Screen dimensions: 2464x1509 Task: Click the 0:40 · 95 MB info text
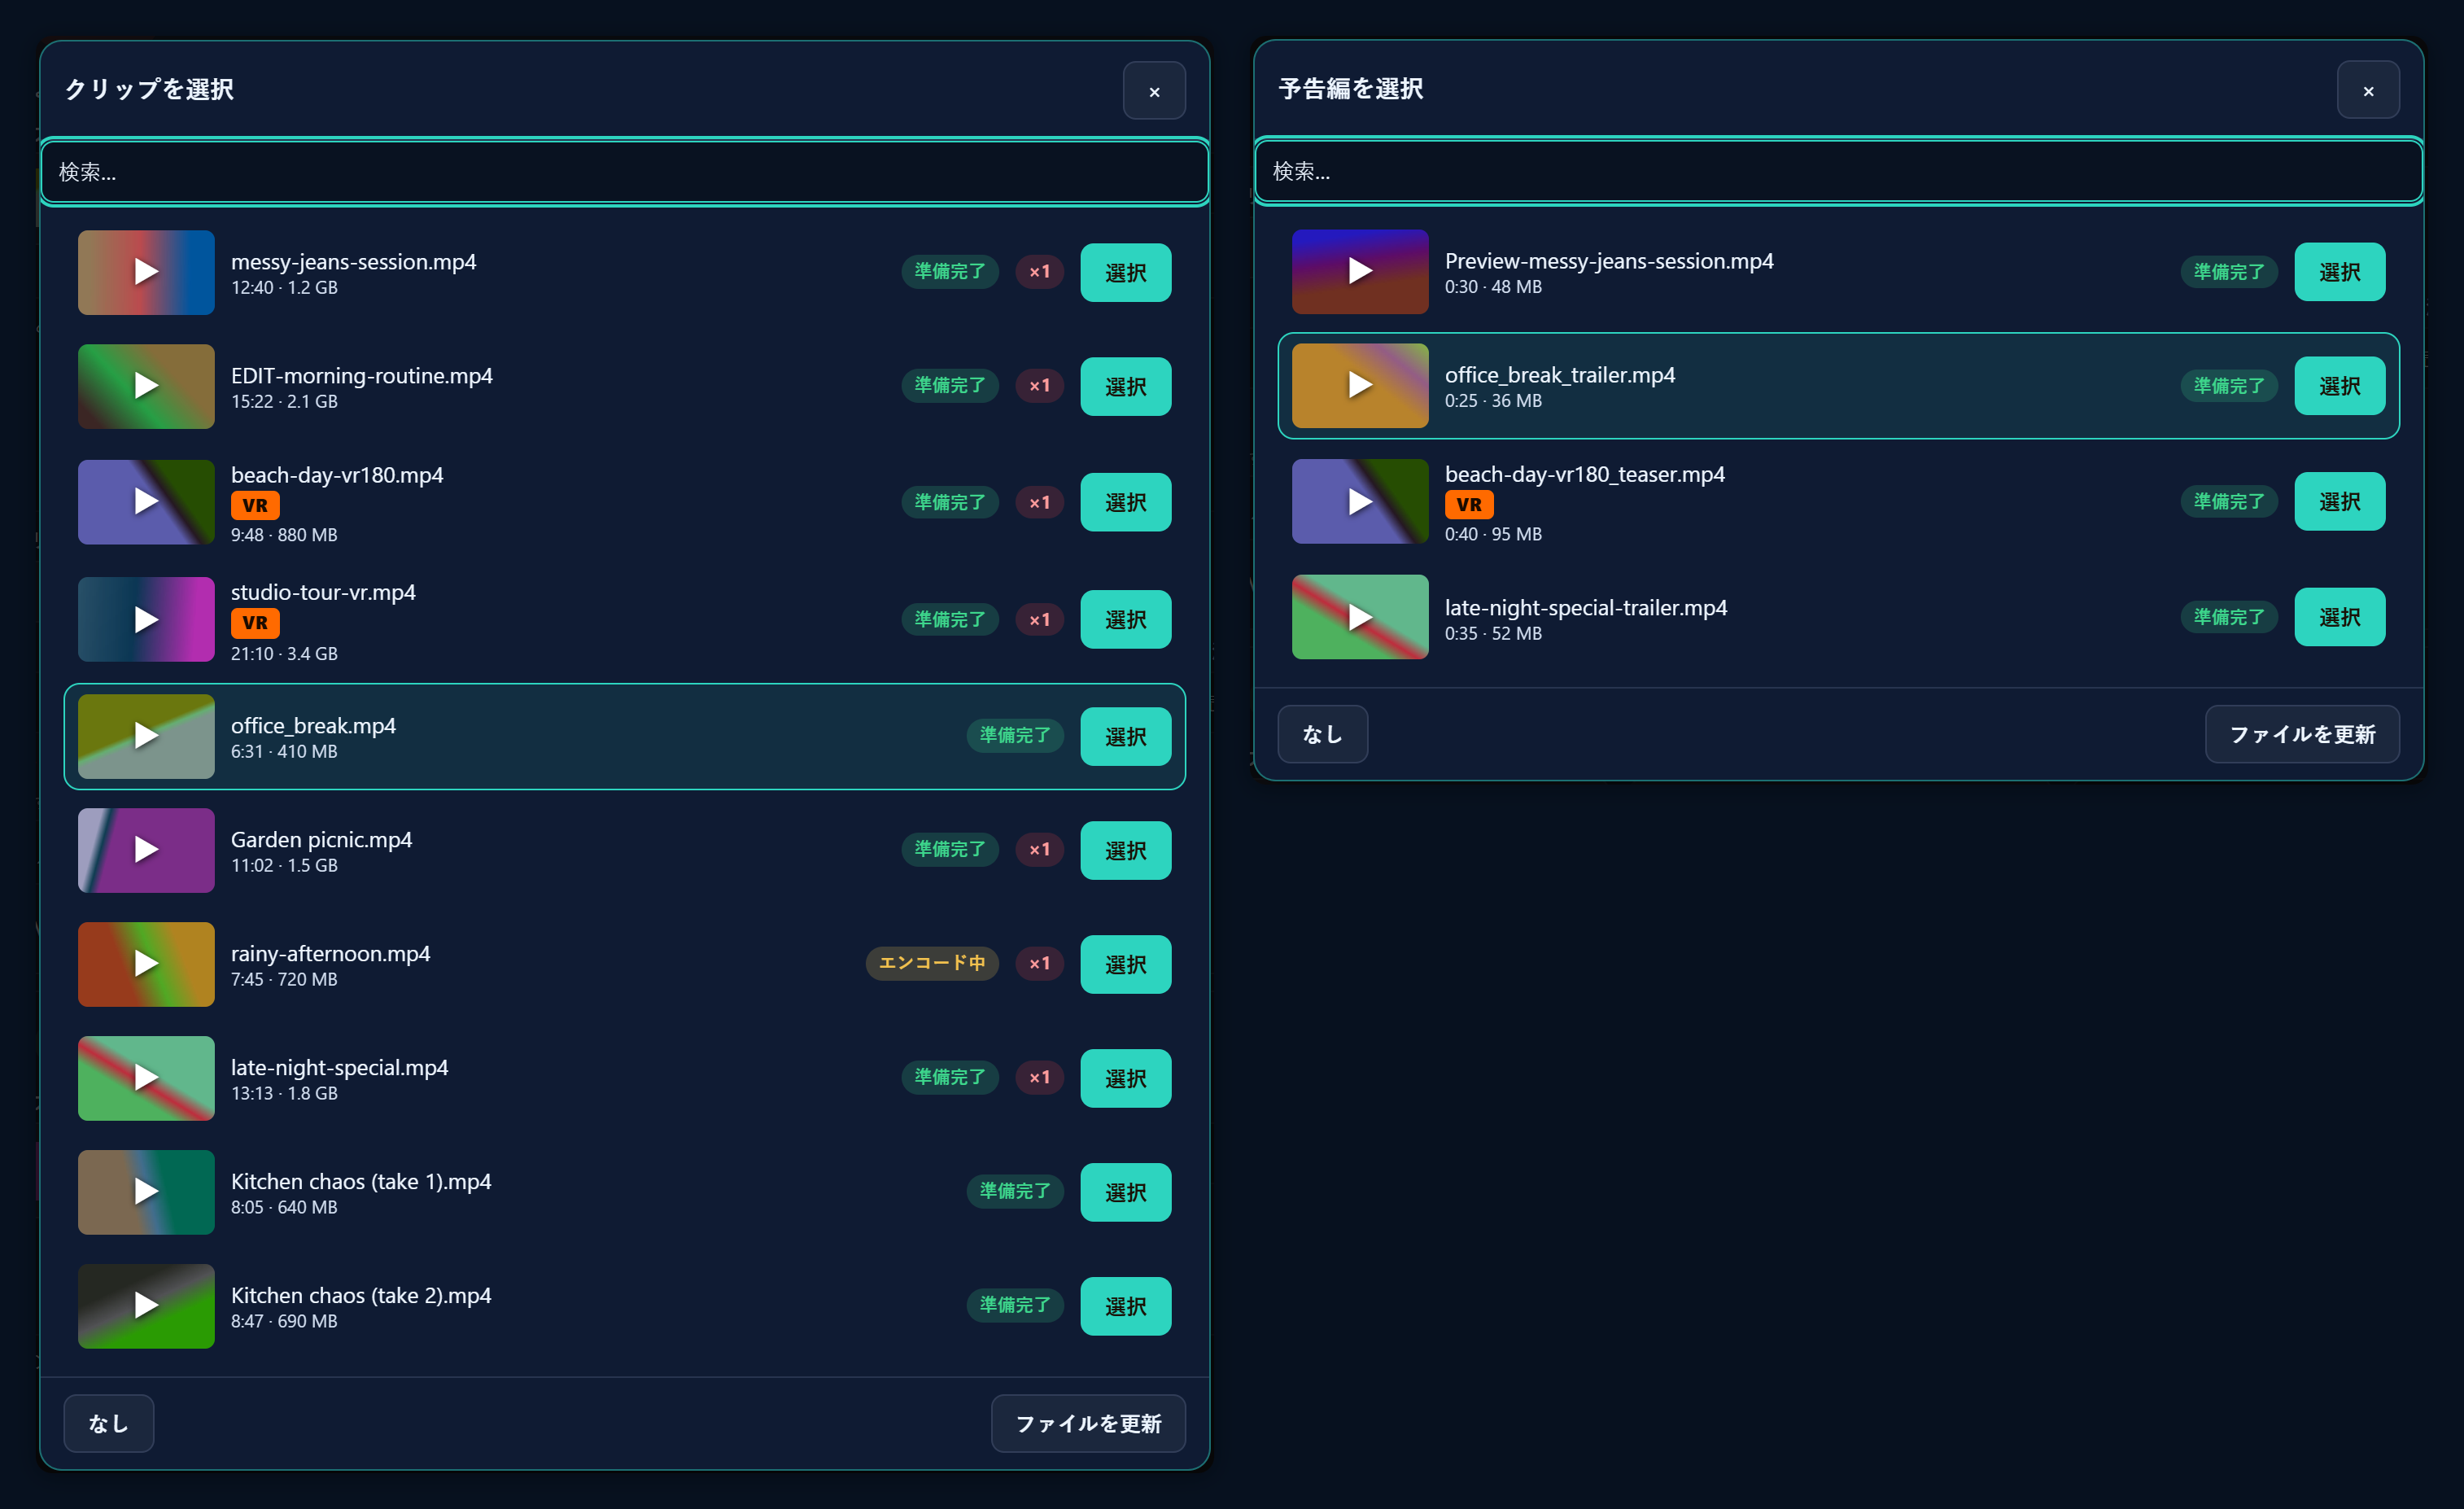click(x=1493, y=534)
